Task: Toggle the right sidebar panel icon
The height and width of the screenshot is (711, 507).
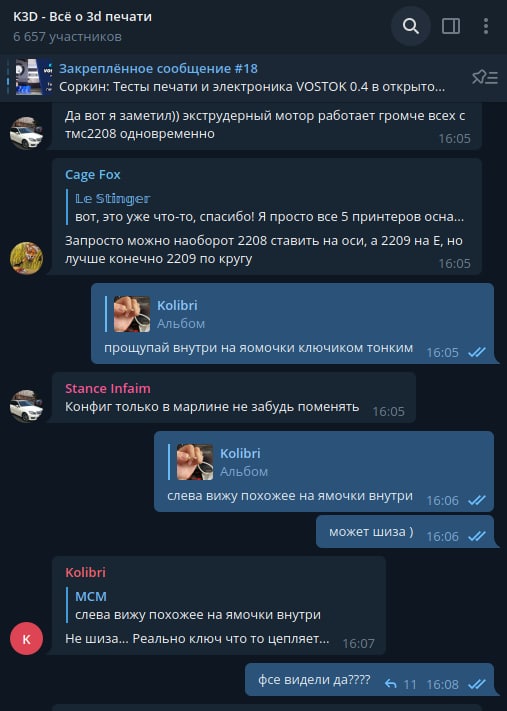Action: click(451, 26)
